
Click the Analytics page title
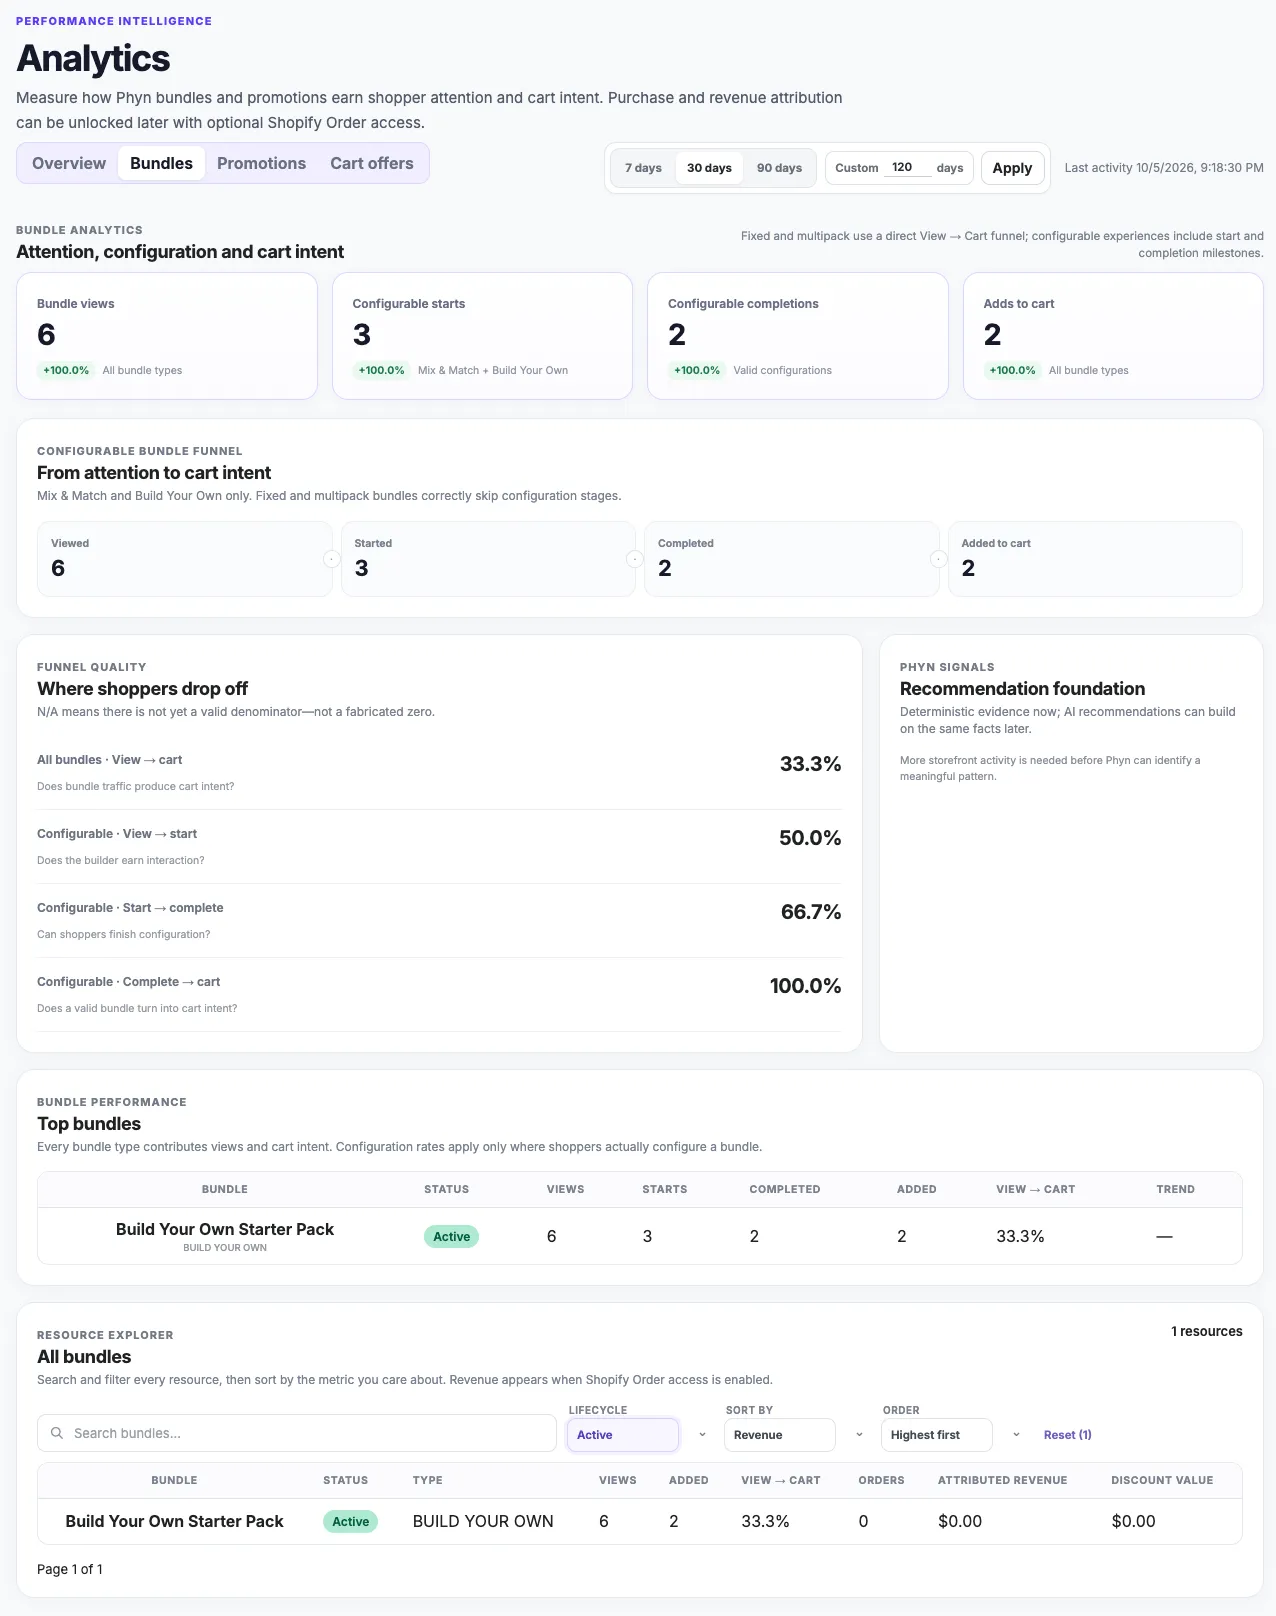pyautogui.click(x=93, y=59)
